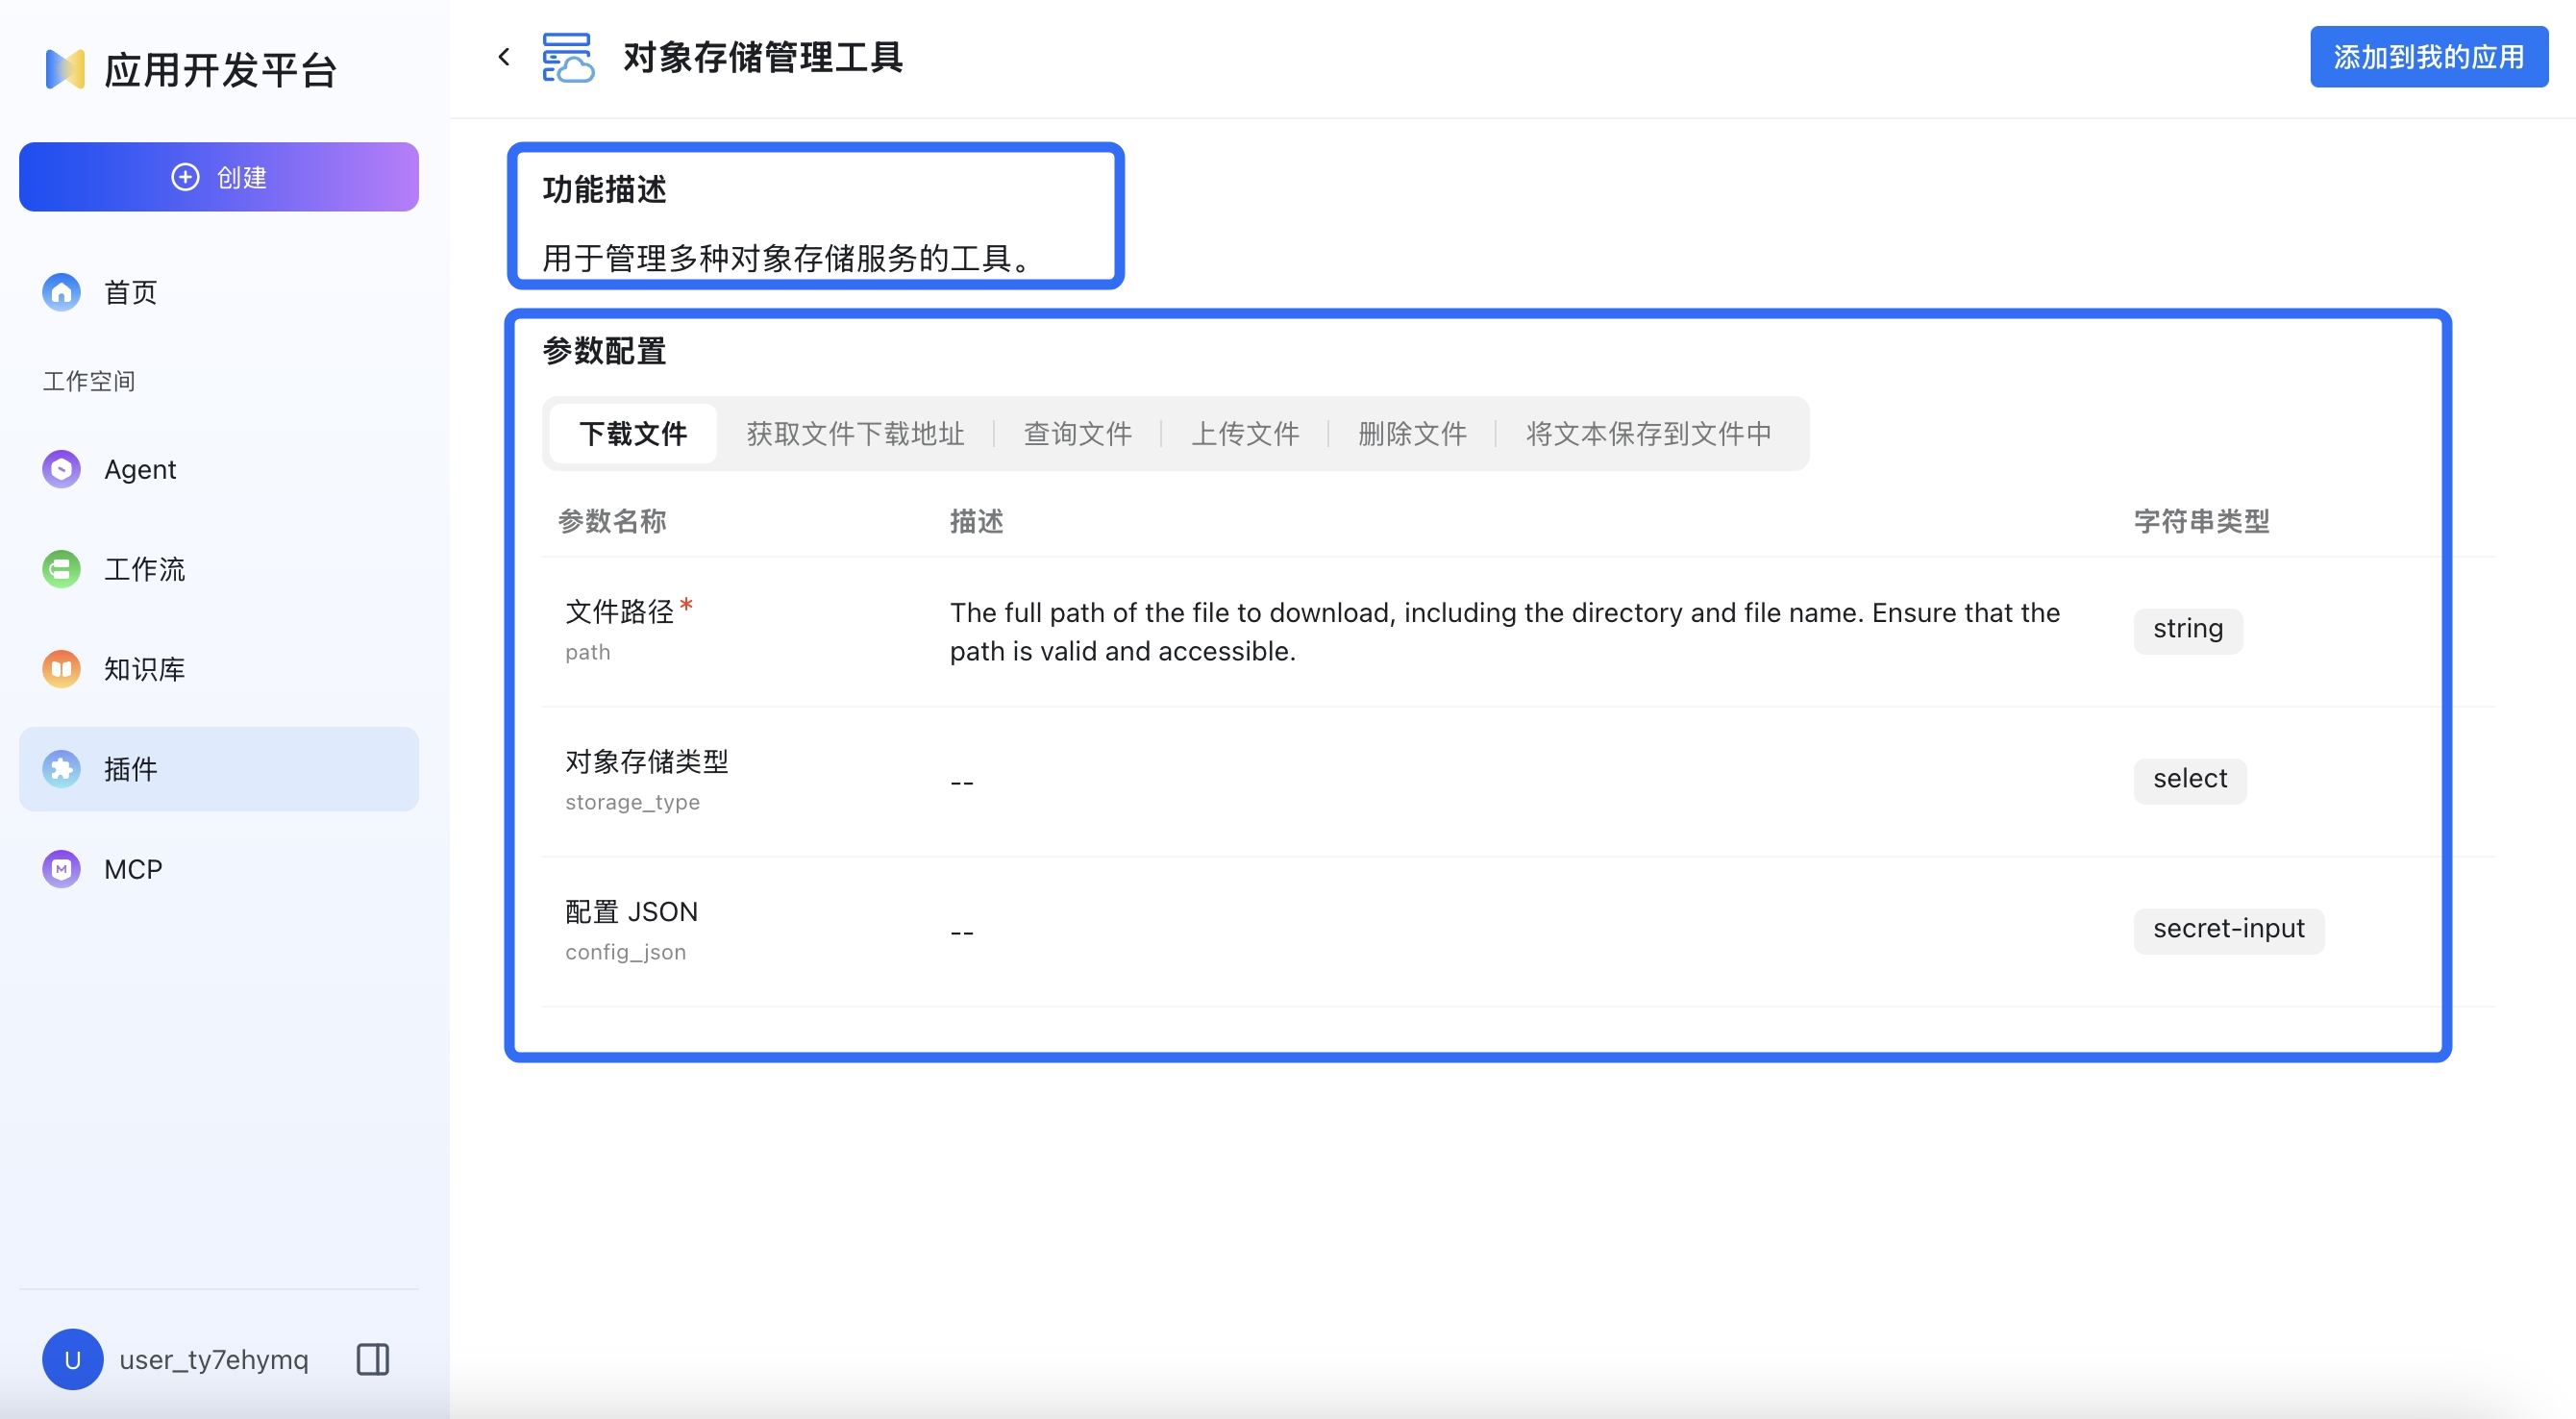Image resolution: width=2576 pixels, height=1419 pixels.
Task: Click the 对象存储管理工具 plugin icon
Action: 568,57
